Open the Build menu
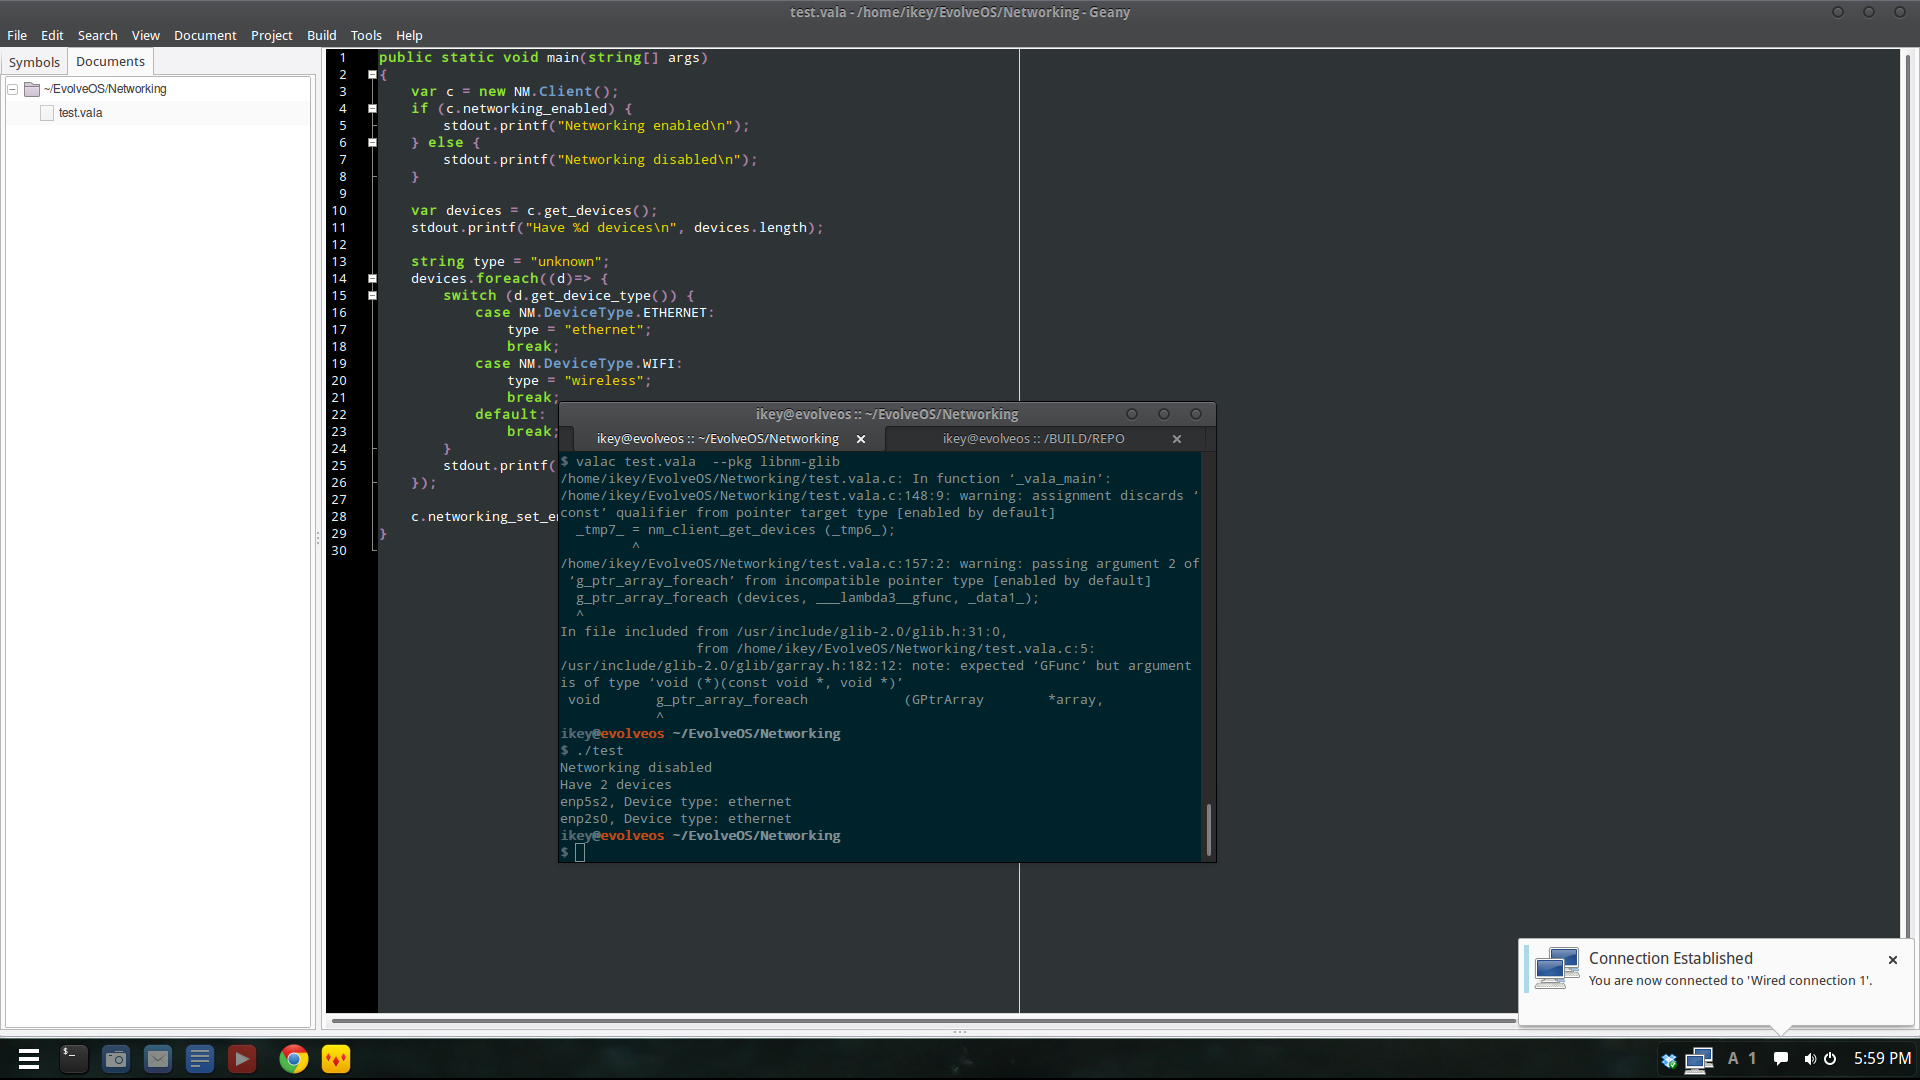Screen dimensions: 1920x1080 [x=321, y=35]
